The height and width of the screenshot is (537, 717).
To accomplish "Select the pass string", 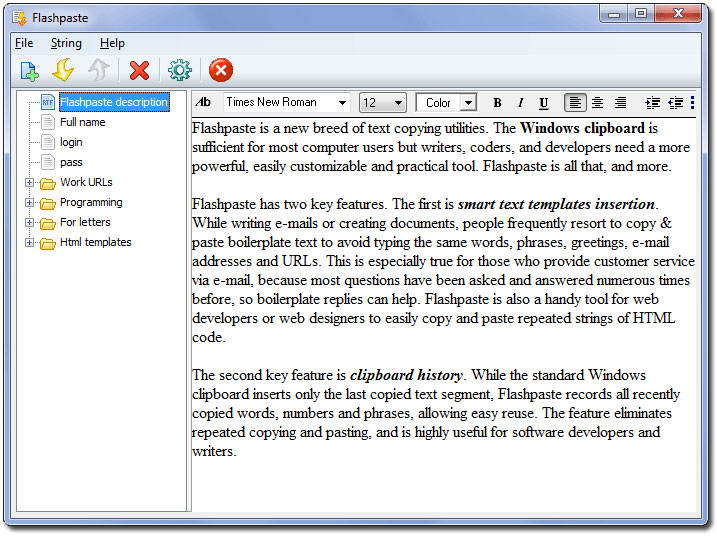I will [x=71, y=162].
